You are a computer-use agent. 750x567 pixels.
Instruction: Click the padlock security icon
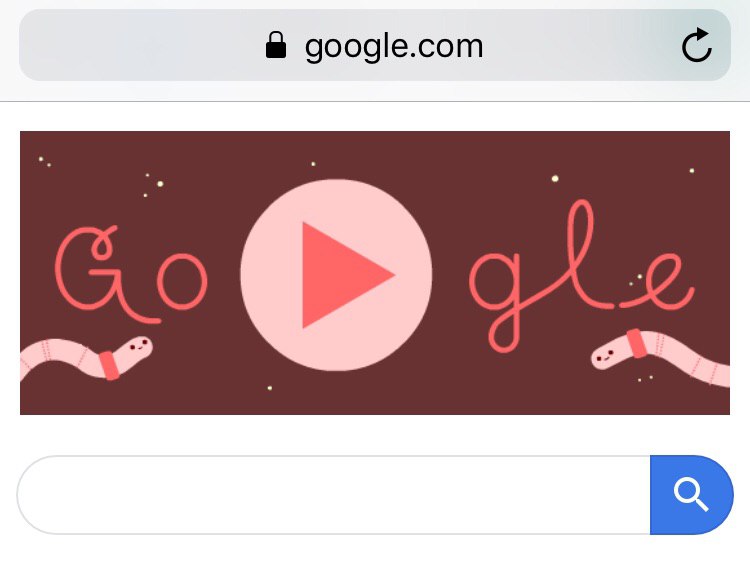(x=276, y=45)
